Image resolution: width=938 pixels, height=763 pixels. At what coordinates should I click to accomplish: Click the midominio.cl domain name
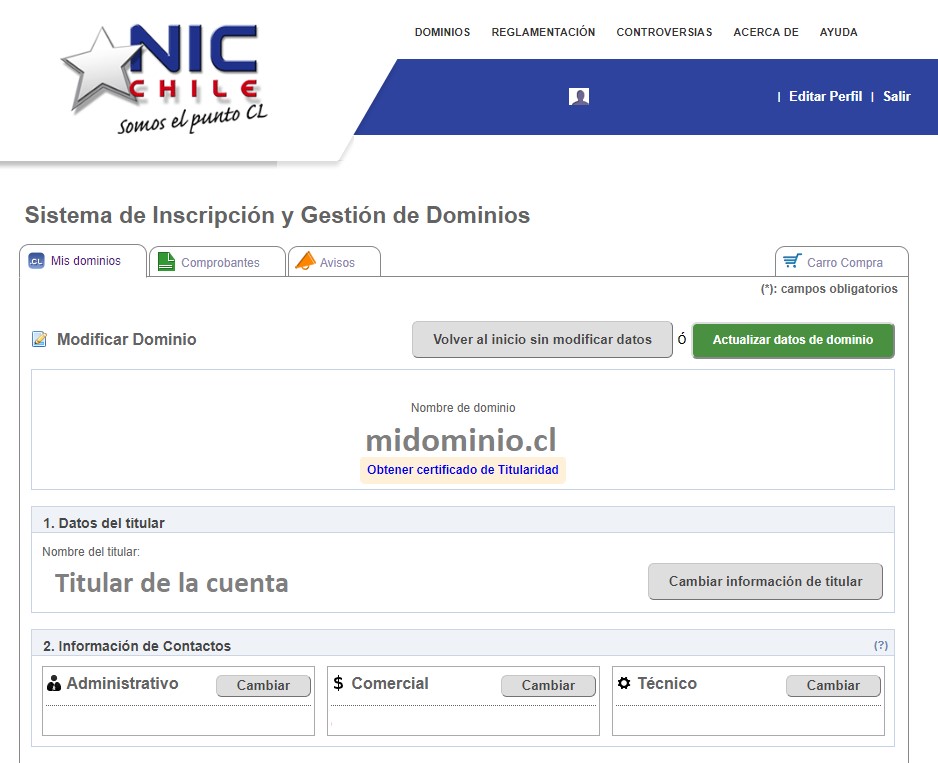(461, 440)
